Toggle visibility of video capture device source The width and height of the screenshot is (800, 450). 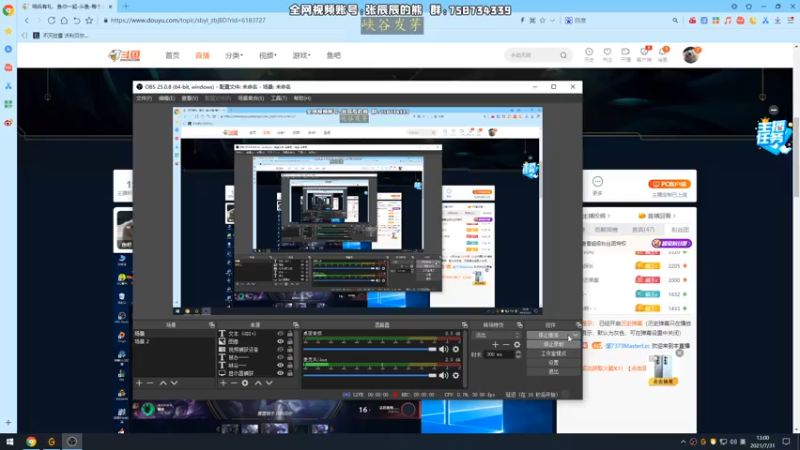[x=280, y=349]
